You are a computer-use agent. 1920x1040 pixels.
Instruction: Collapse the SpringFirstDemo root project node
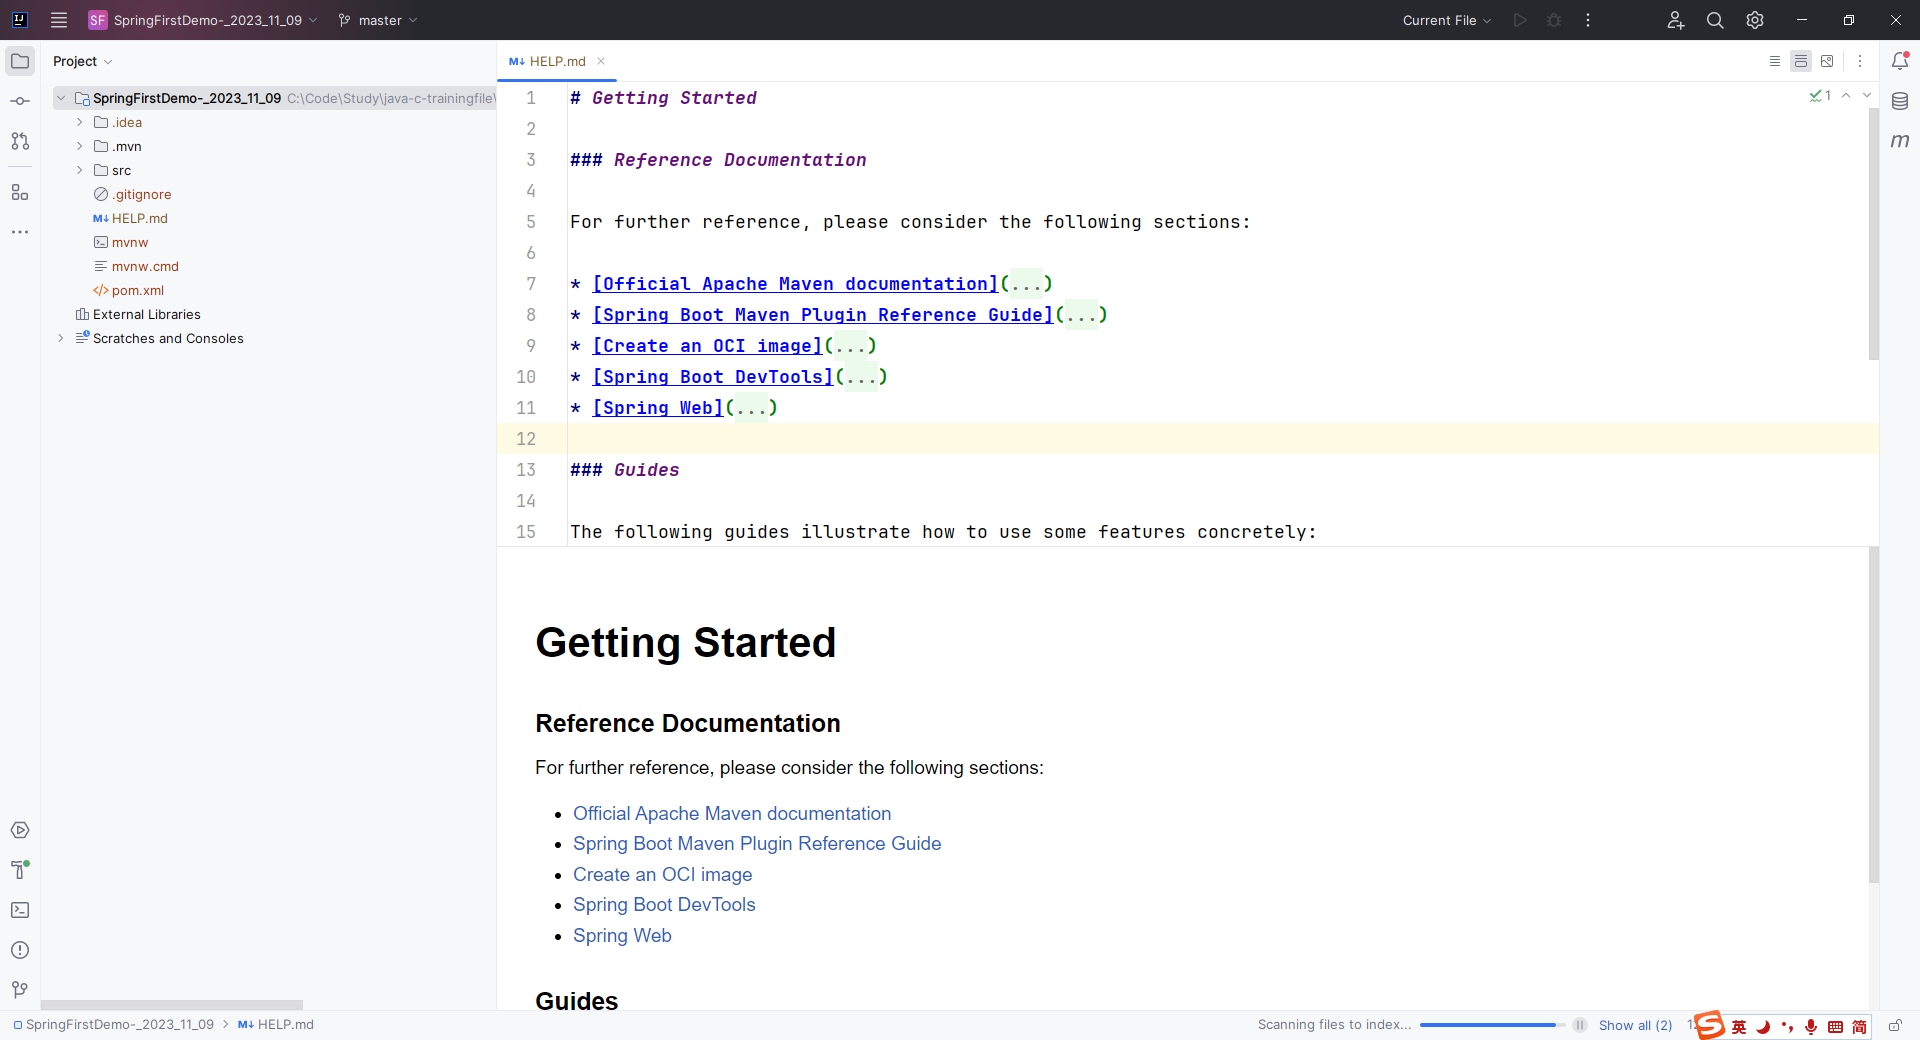click(61, 98)
